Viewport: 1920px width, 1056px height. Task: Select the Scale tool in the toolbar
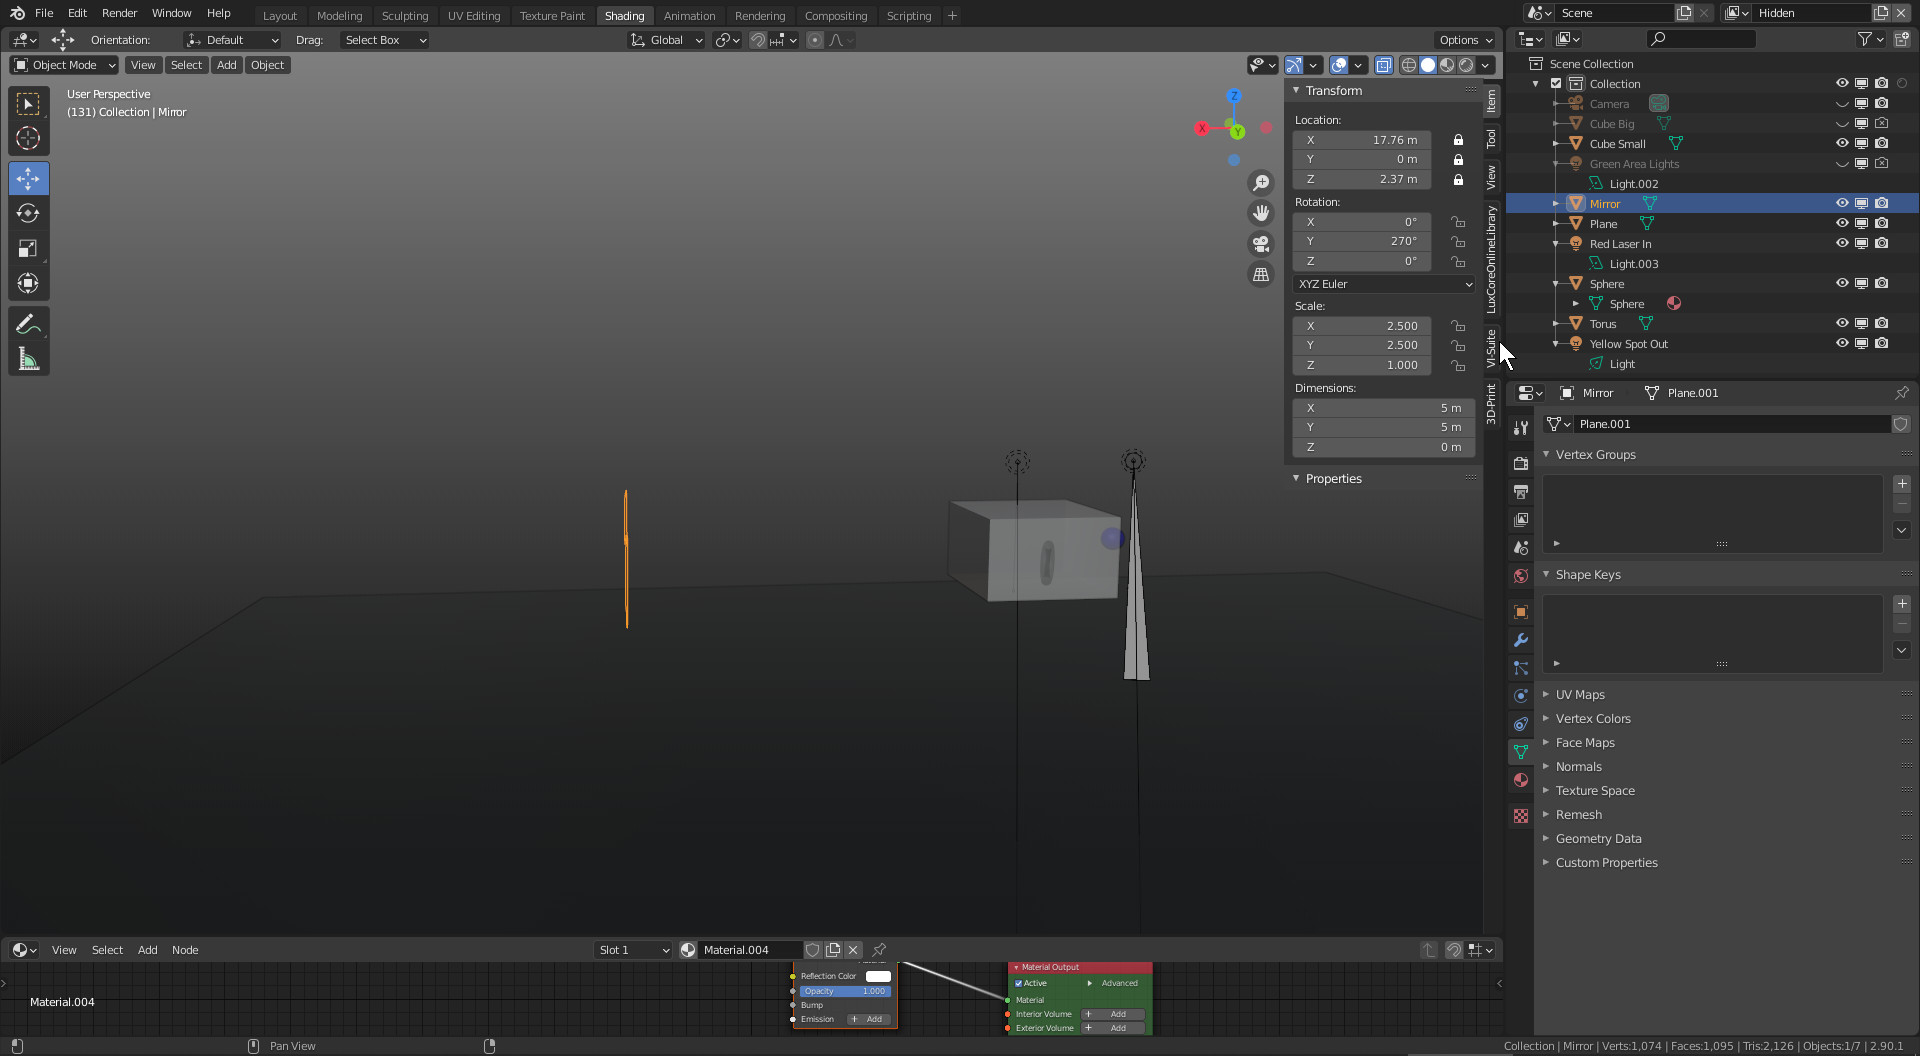[28, 249]
